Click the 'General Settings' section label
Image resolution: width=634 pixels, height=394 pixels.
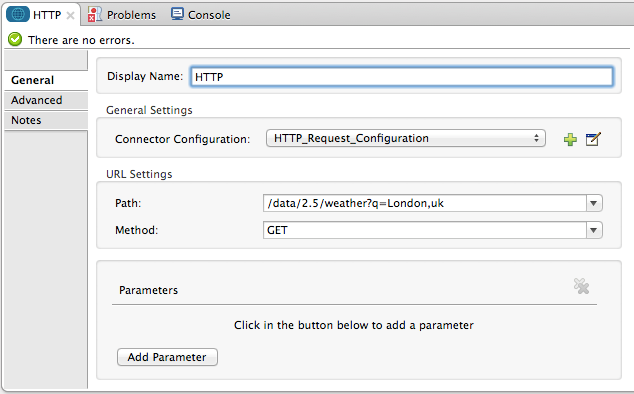pyautogui.click(x=149, y=110)
